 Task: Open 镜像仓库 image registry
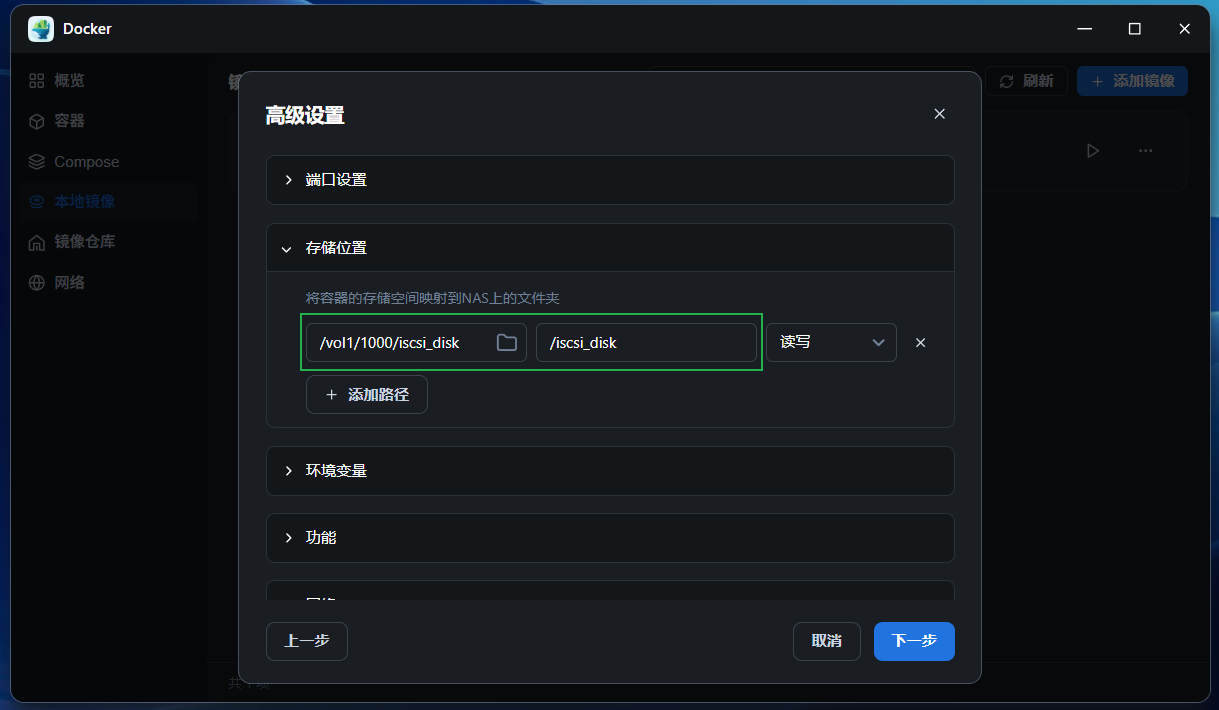point(84,242)
